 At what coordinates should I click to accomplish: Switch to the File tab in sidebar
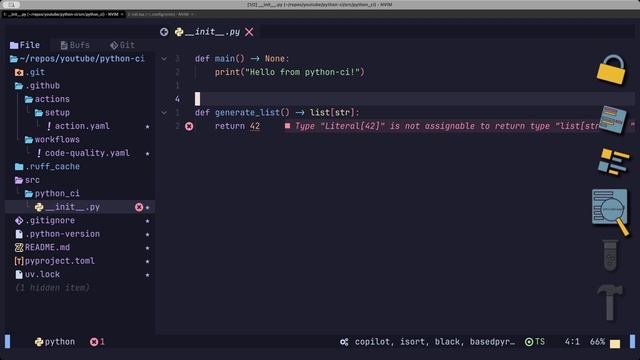click(25, 45)
